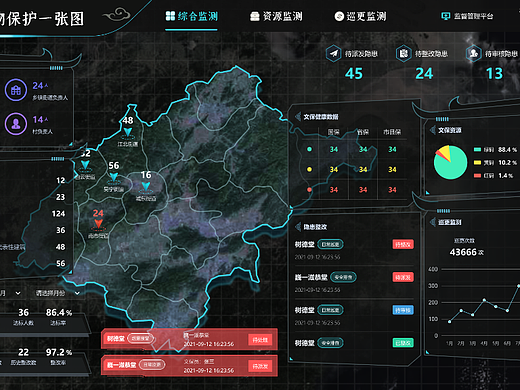The height and width of the screenshot is (390, 520).
Task: Click the 资源监测 stack icon
Action: click(255, 16)
